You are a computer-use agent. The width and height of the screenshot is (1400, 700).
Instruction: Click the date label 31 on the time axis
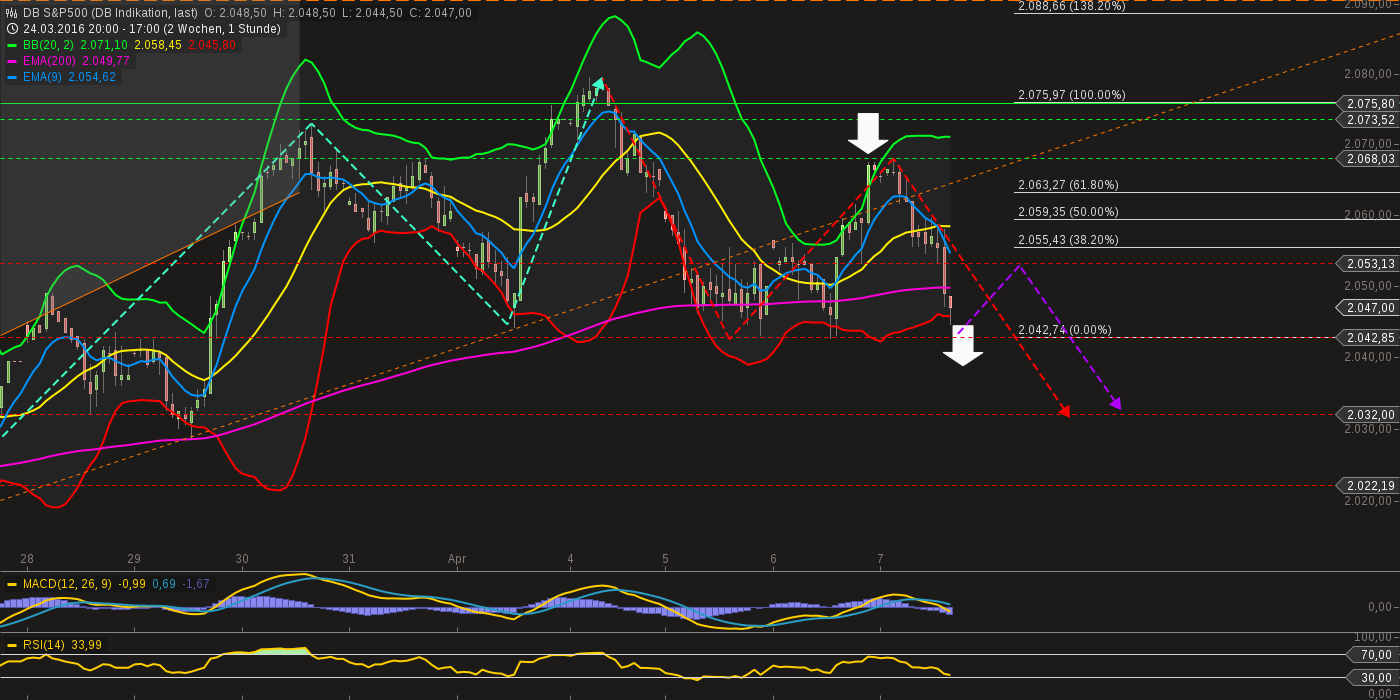tap(348, 559)
